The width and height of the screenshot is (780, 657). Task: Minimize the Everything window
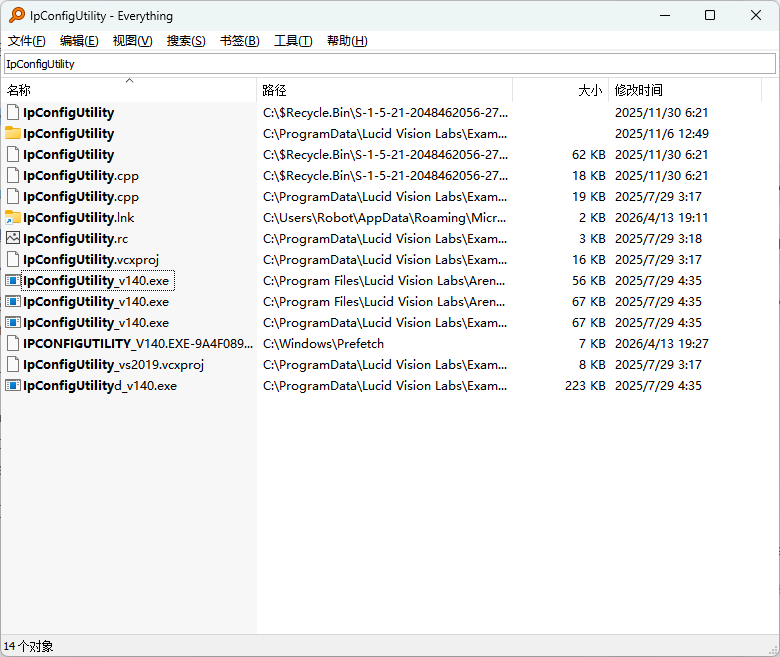[665, 15]
